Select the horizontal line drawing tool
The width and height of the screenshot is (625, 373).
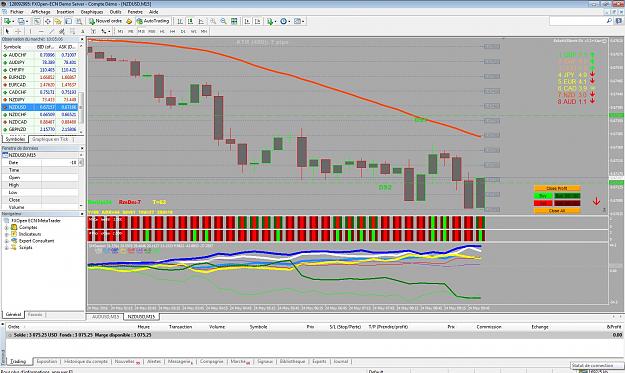tap(41, 31)
